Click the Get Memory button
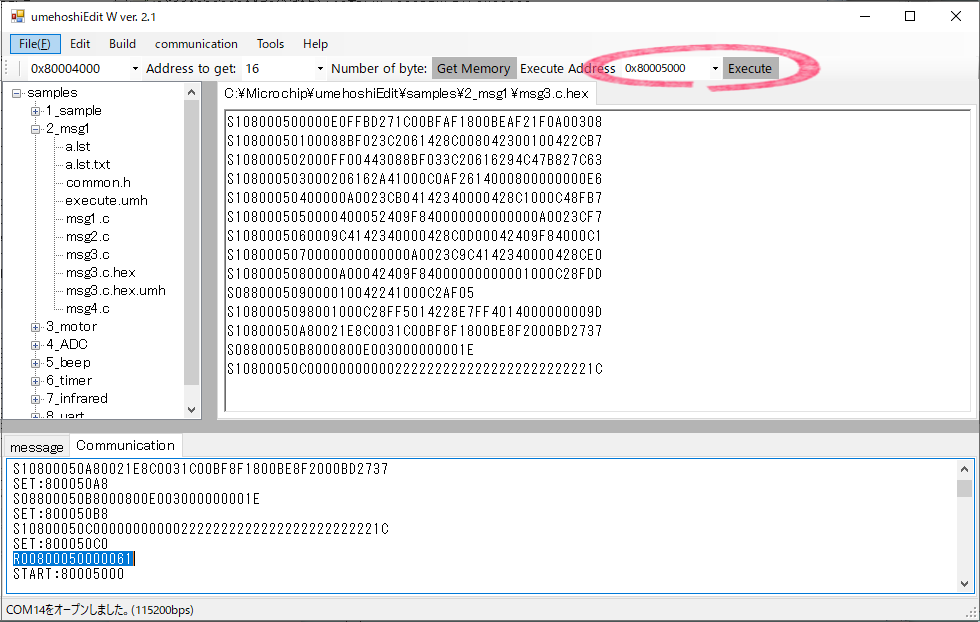 tap(474, 68)
